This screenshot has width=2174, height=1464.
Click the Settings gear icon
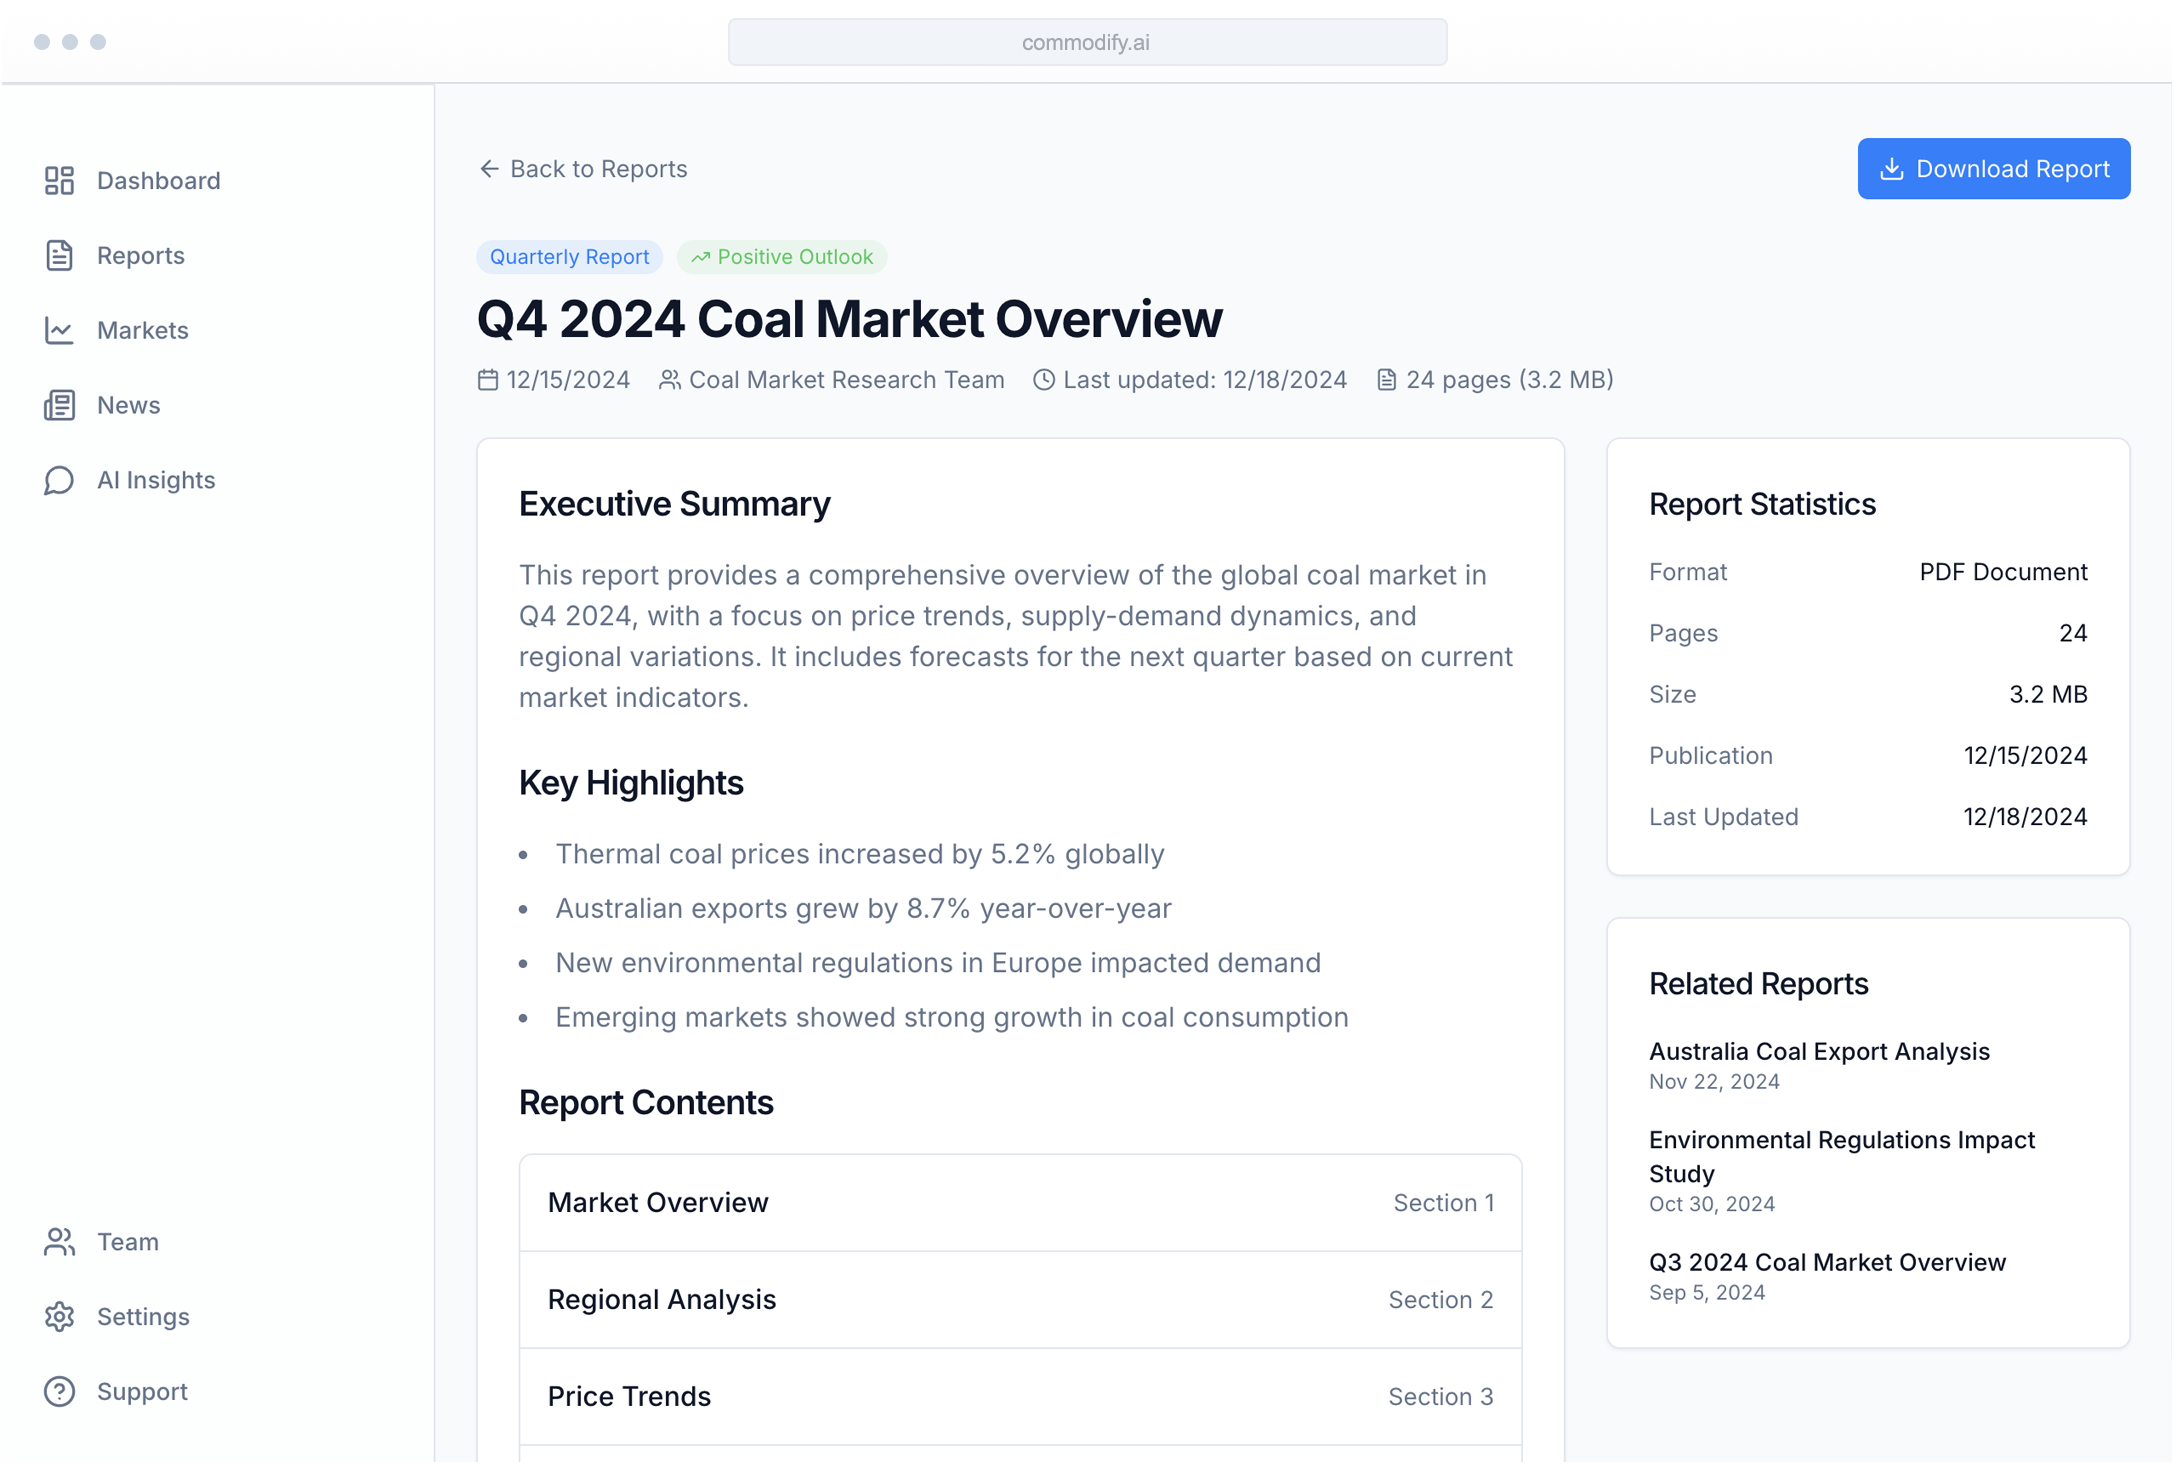point(59,1316)
